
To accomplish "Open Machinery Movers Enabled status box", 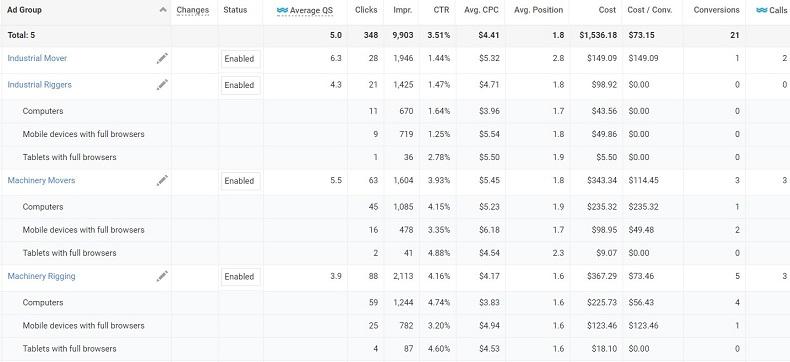I will [240, 181].
